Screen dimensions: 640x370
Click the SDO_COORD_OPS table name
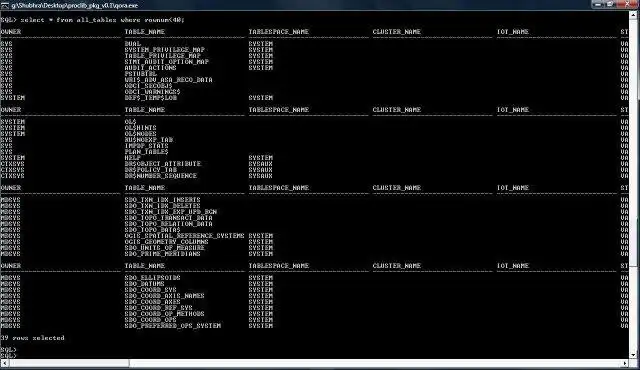click(151, 320)
